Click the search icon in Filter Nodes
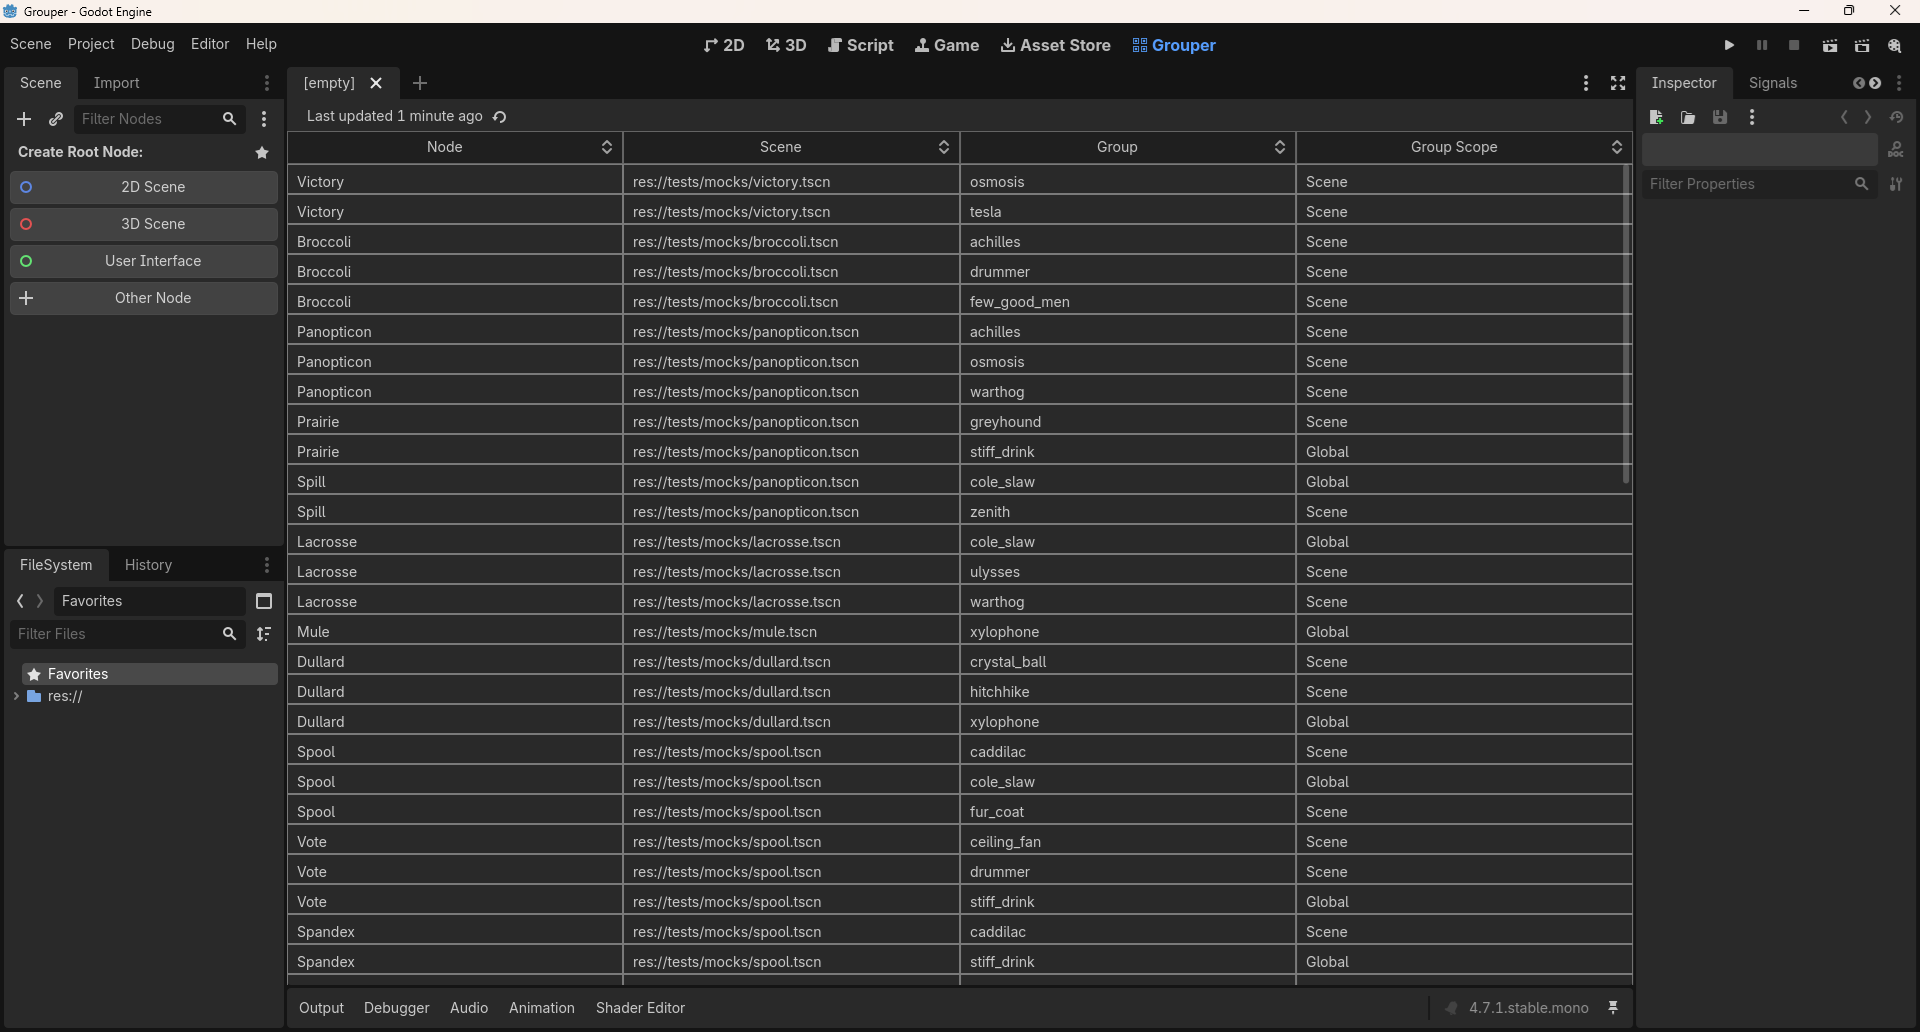Viewport: 1920px width, 1032px height. [x=229, y=119]
